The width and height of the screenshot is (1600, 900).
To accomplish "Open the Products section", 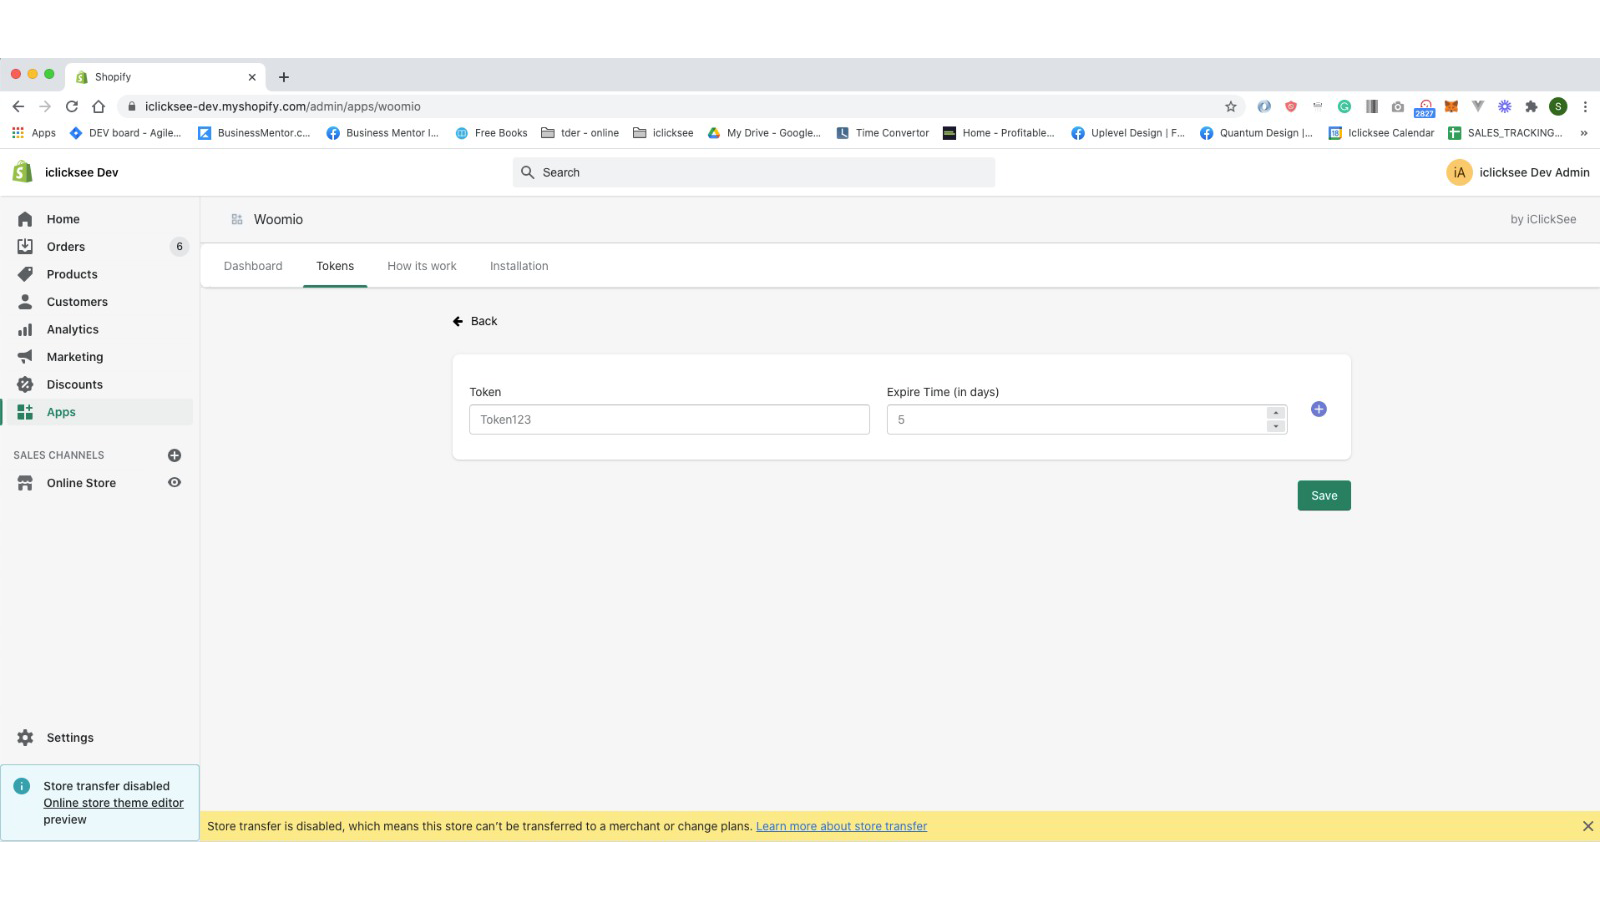I will pyautogui.click(x=71, y=274).
